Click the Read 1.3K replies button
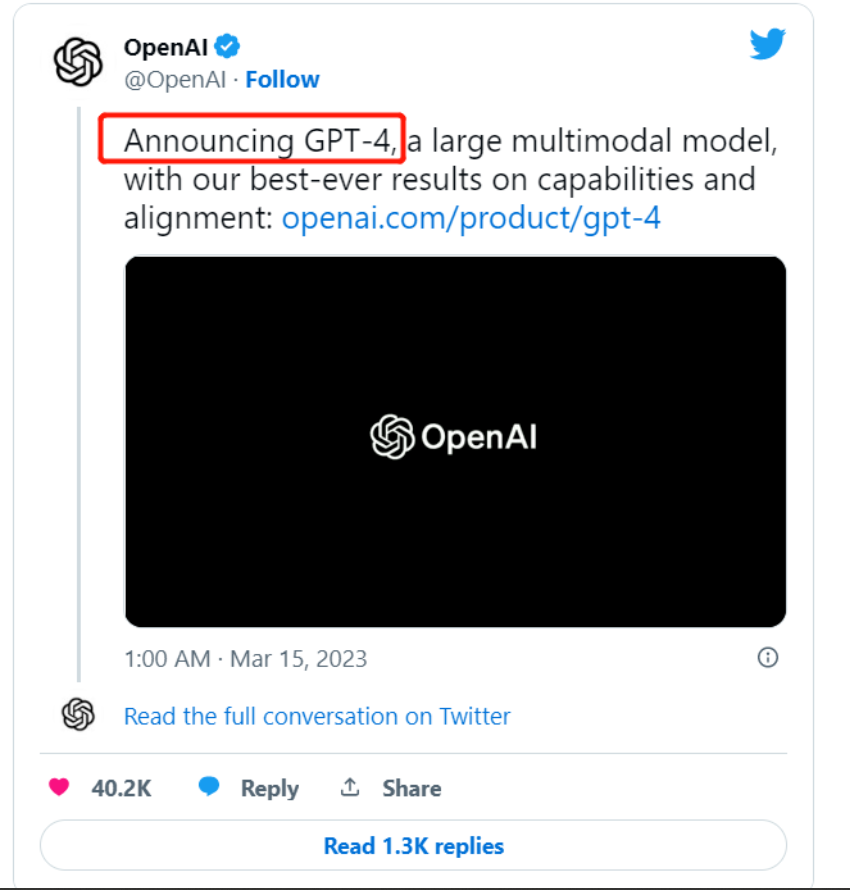Image resolution: width=850 pixels, height=890 pixels. (413, 846)
